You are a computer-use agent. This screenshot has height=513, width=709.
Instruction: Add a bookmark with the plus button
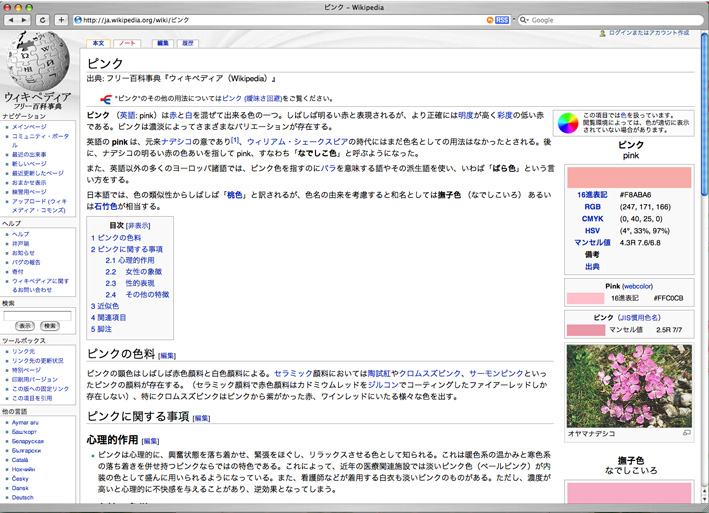click(61, 20)
